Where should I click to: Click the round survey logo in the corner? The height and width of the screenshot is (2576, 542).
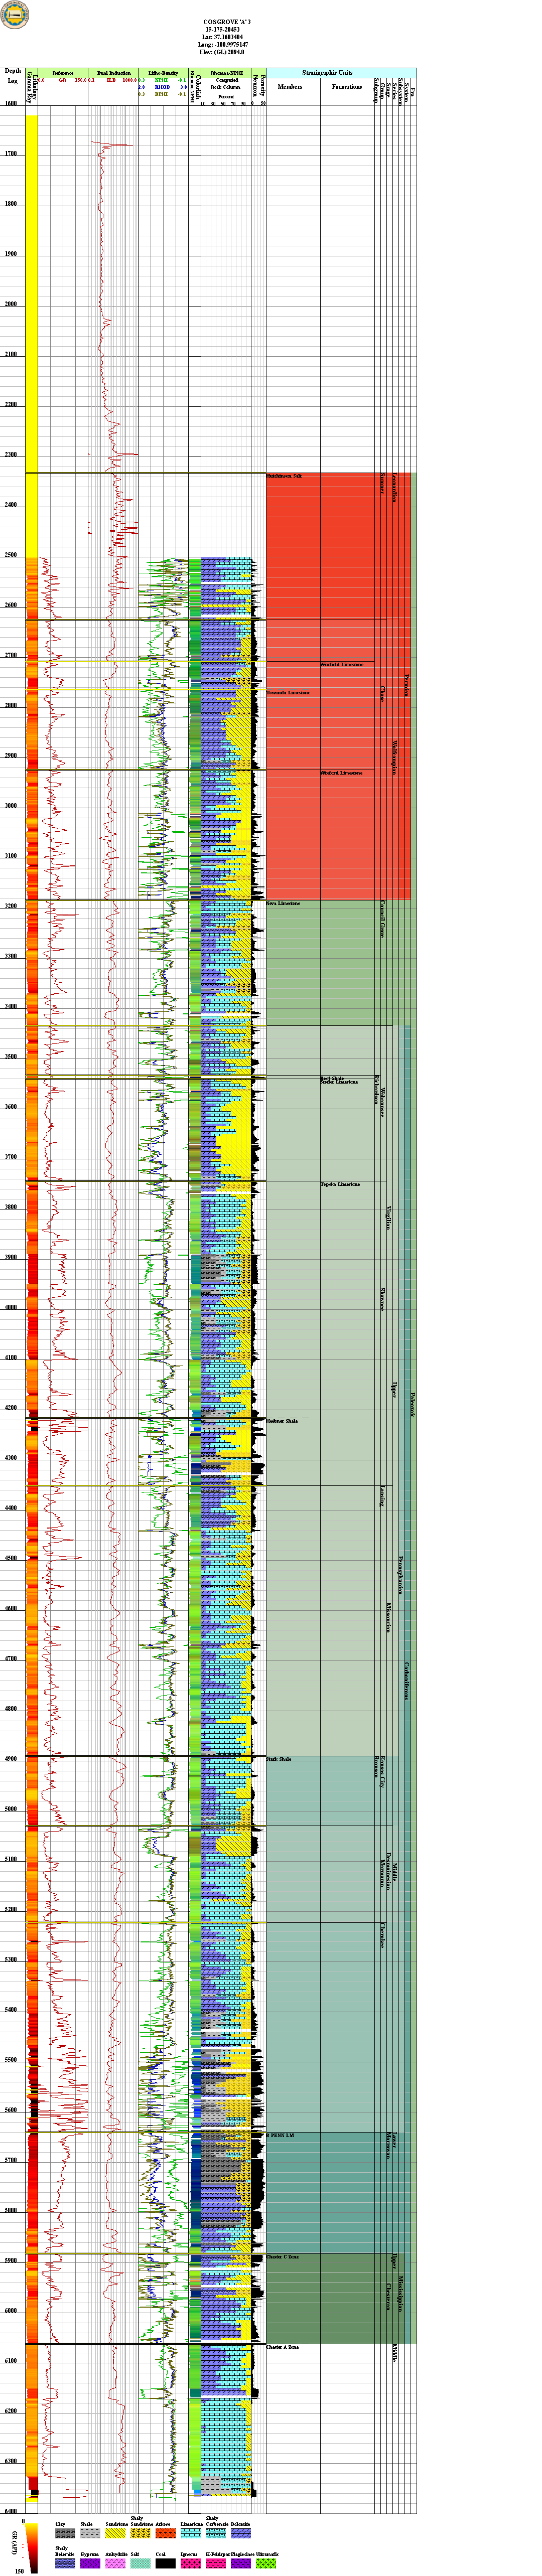[x=15, y=15]
